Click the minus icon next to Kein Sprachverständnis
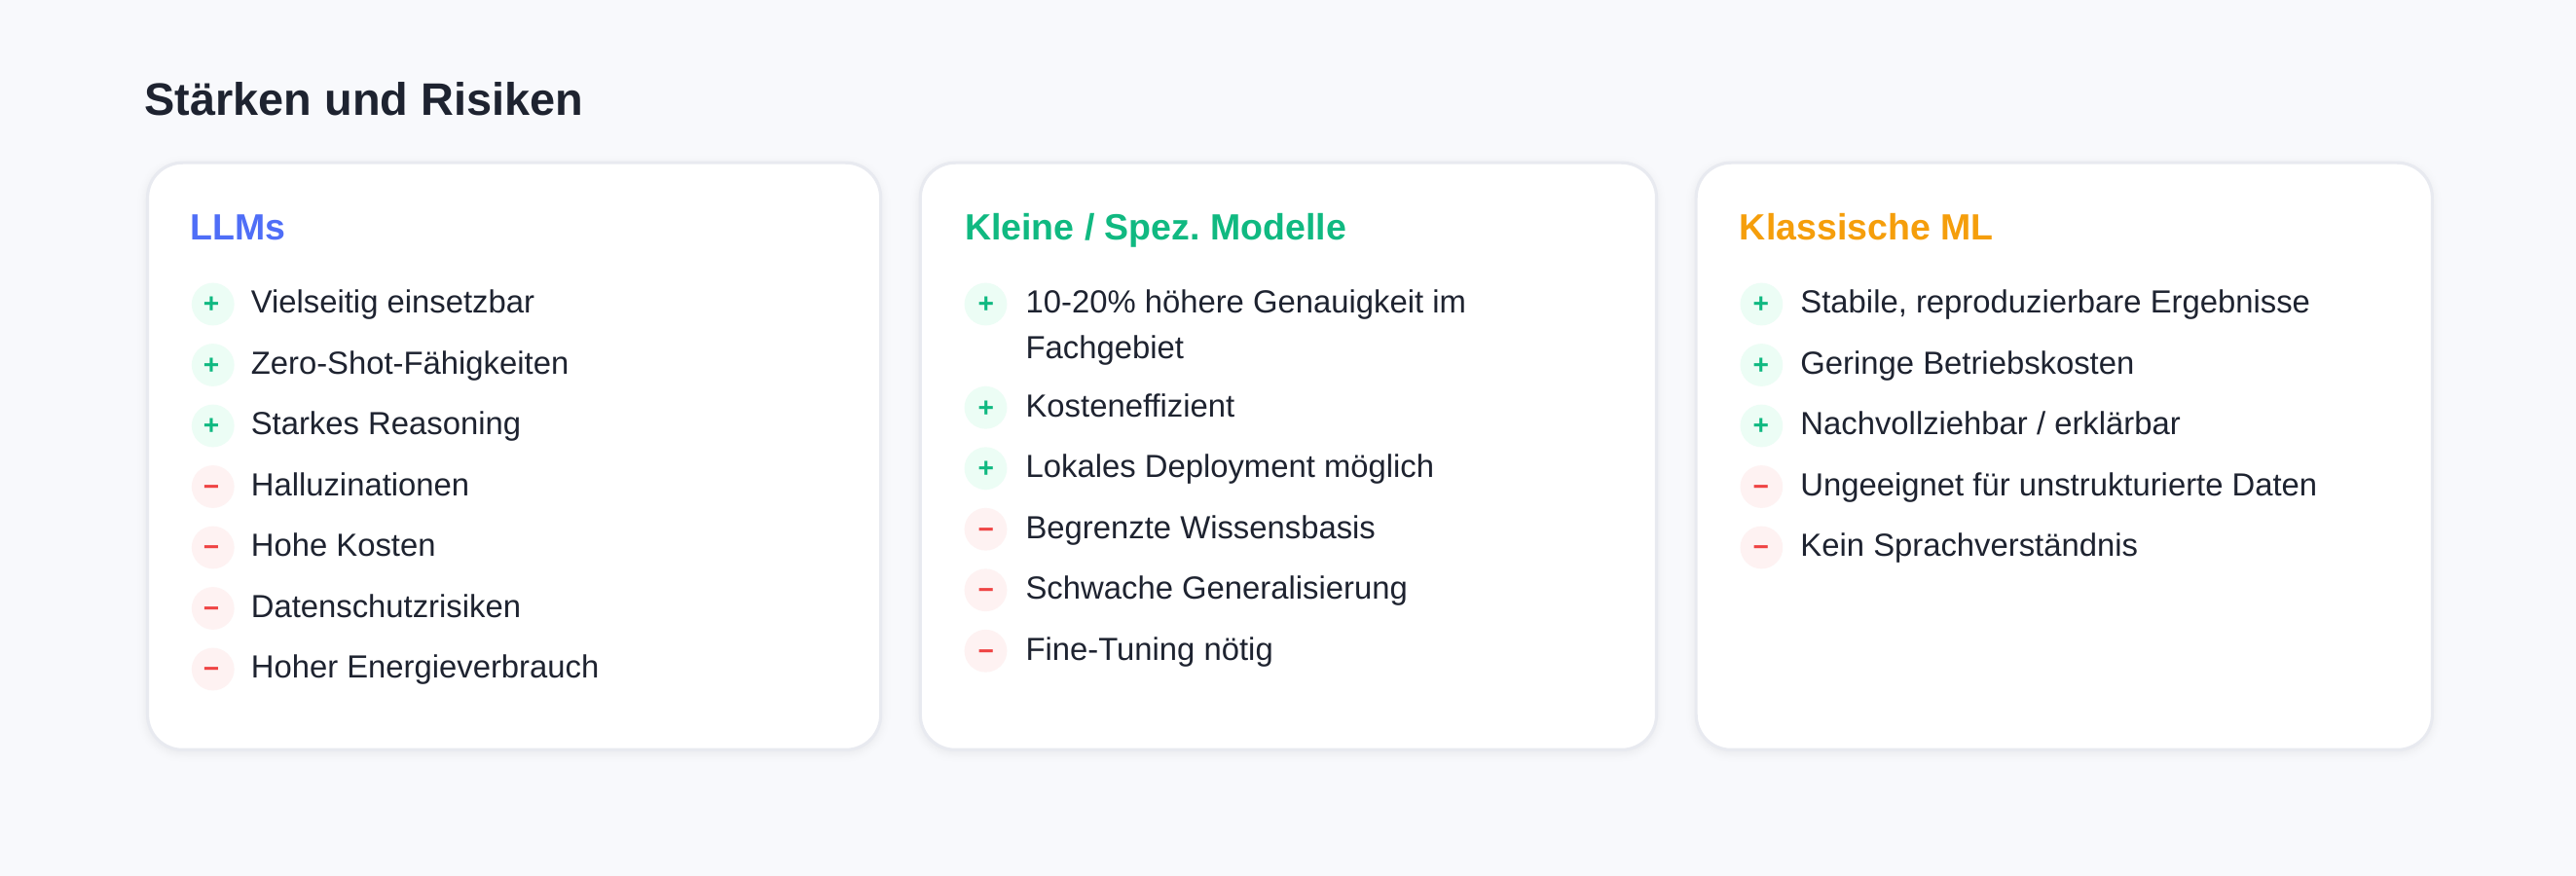 [x=1760, y=546]
